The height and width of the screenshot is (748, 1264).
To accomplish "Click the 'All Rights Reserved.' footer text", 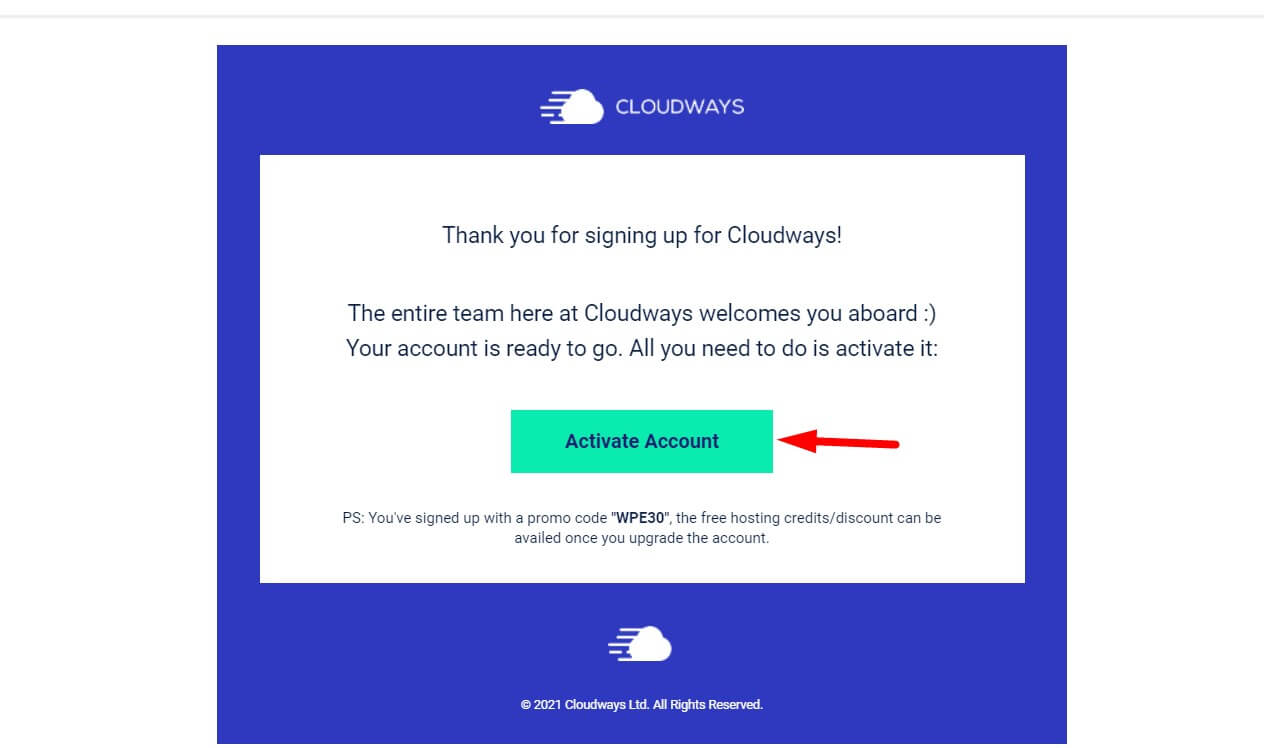I will [708, 705].
